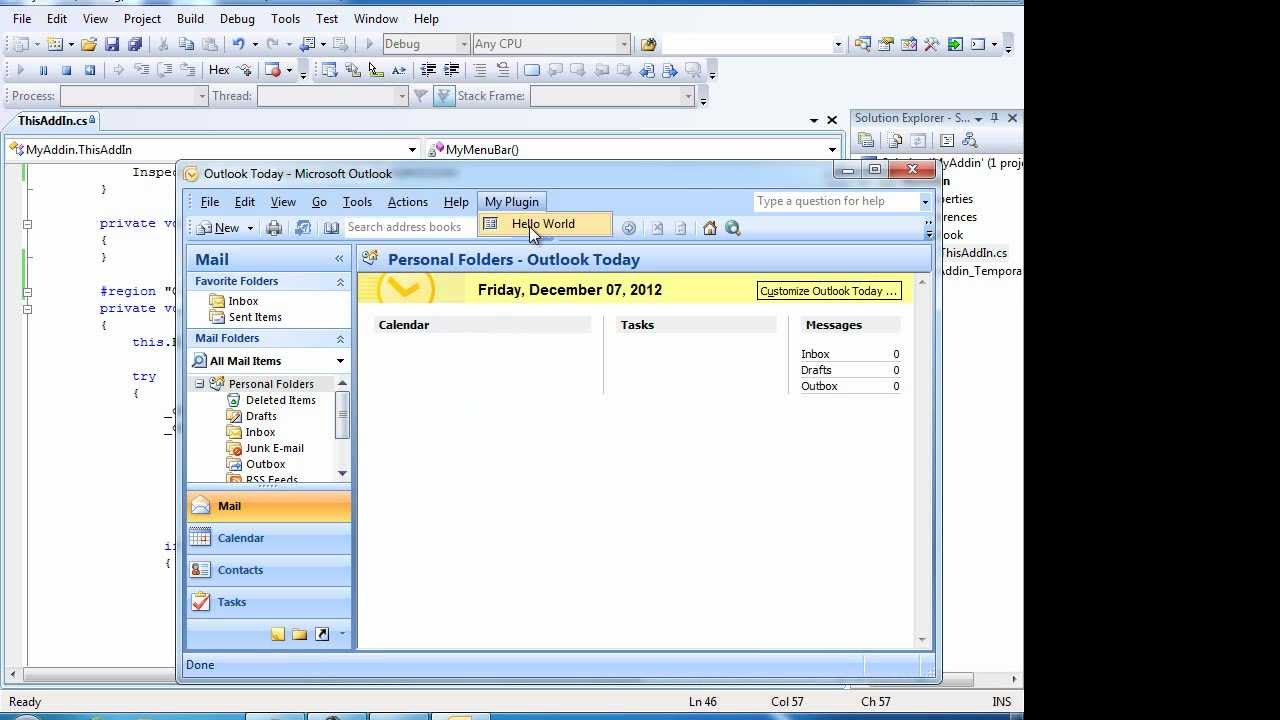1280x720 pixels.
Task: Open Outlook's Go menu
Action: [319, 202]
